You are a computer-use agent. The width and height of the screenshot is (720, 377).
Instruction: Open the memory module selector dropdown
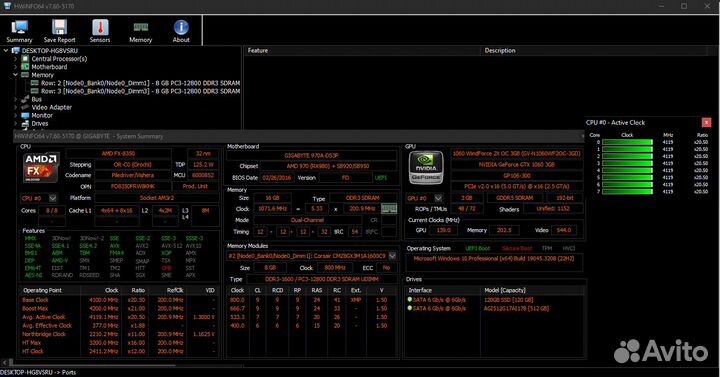tap(393, 255)
